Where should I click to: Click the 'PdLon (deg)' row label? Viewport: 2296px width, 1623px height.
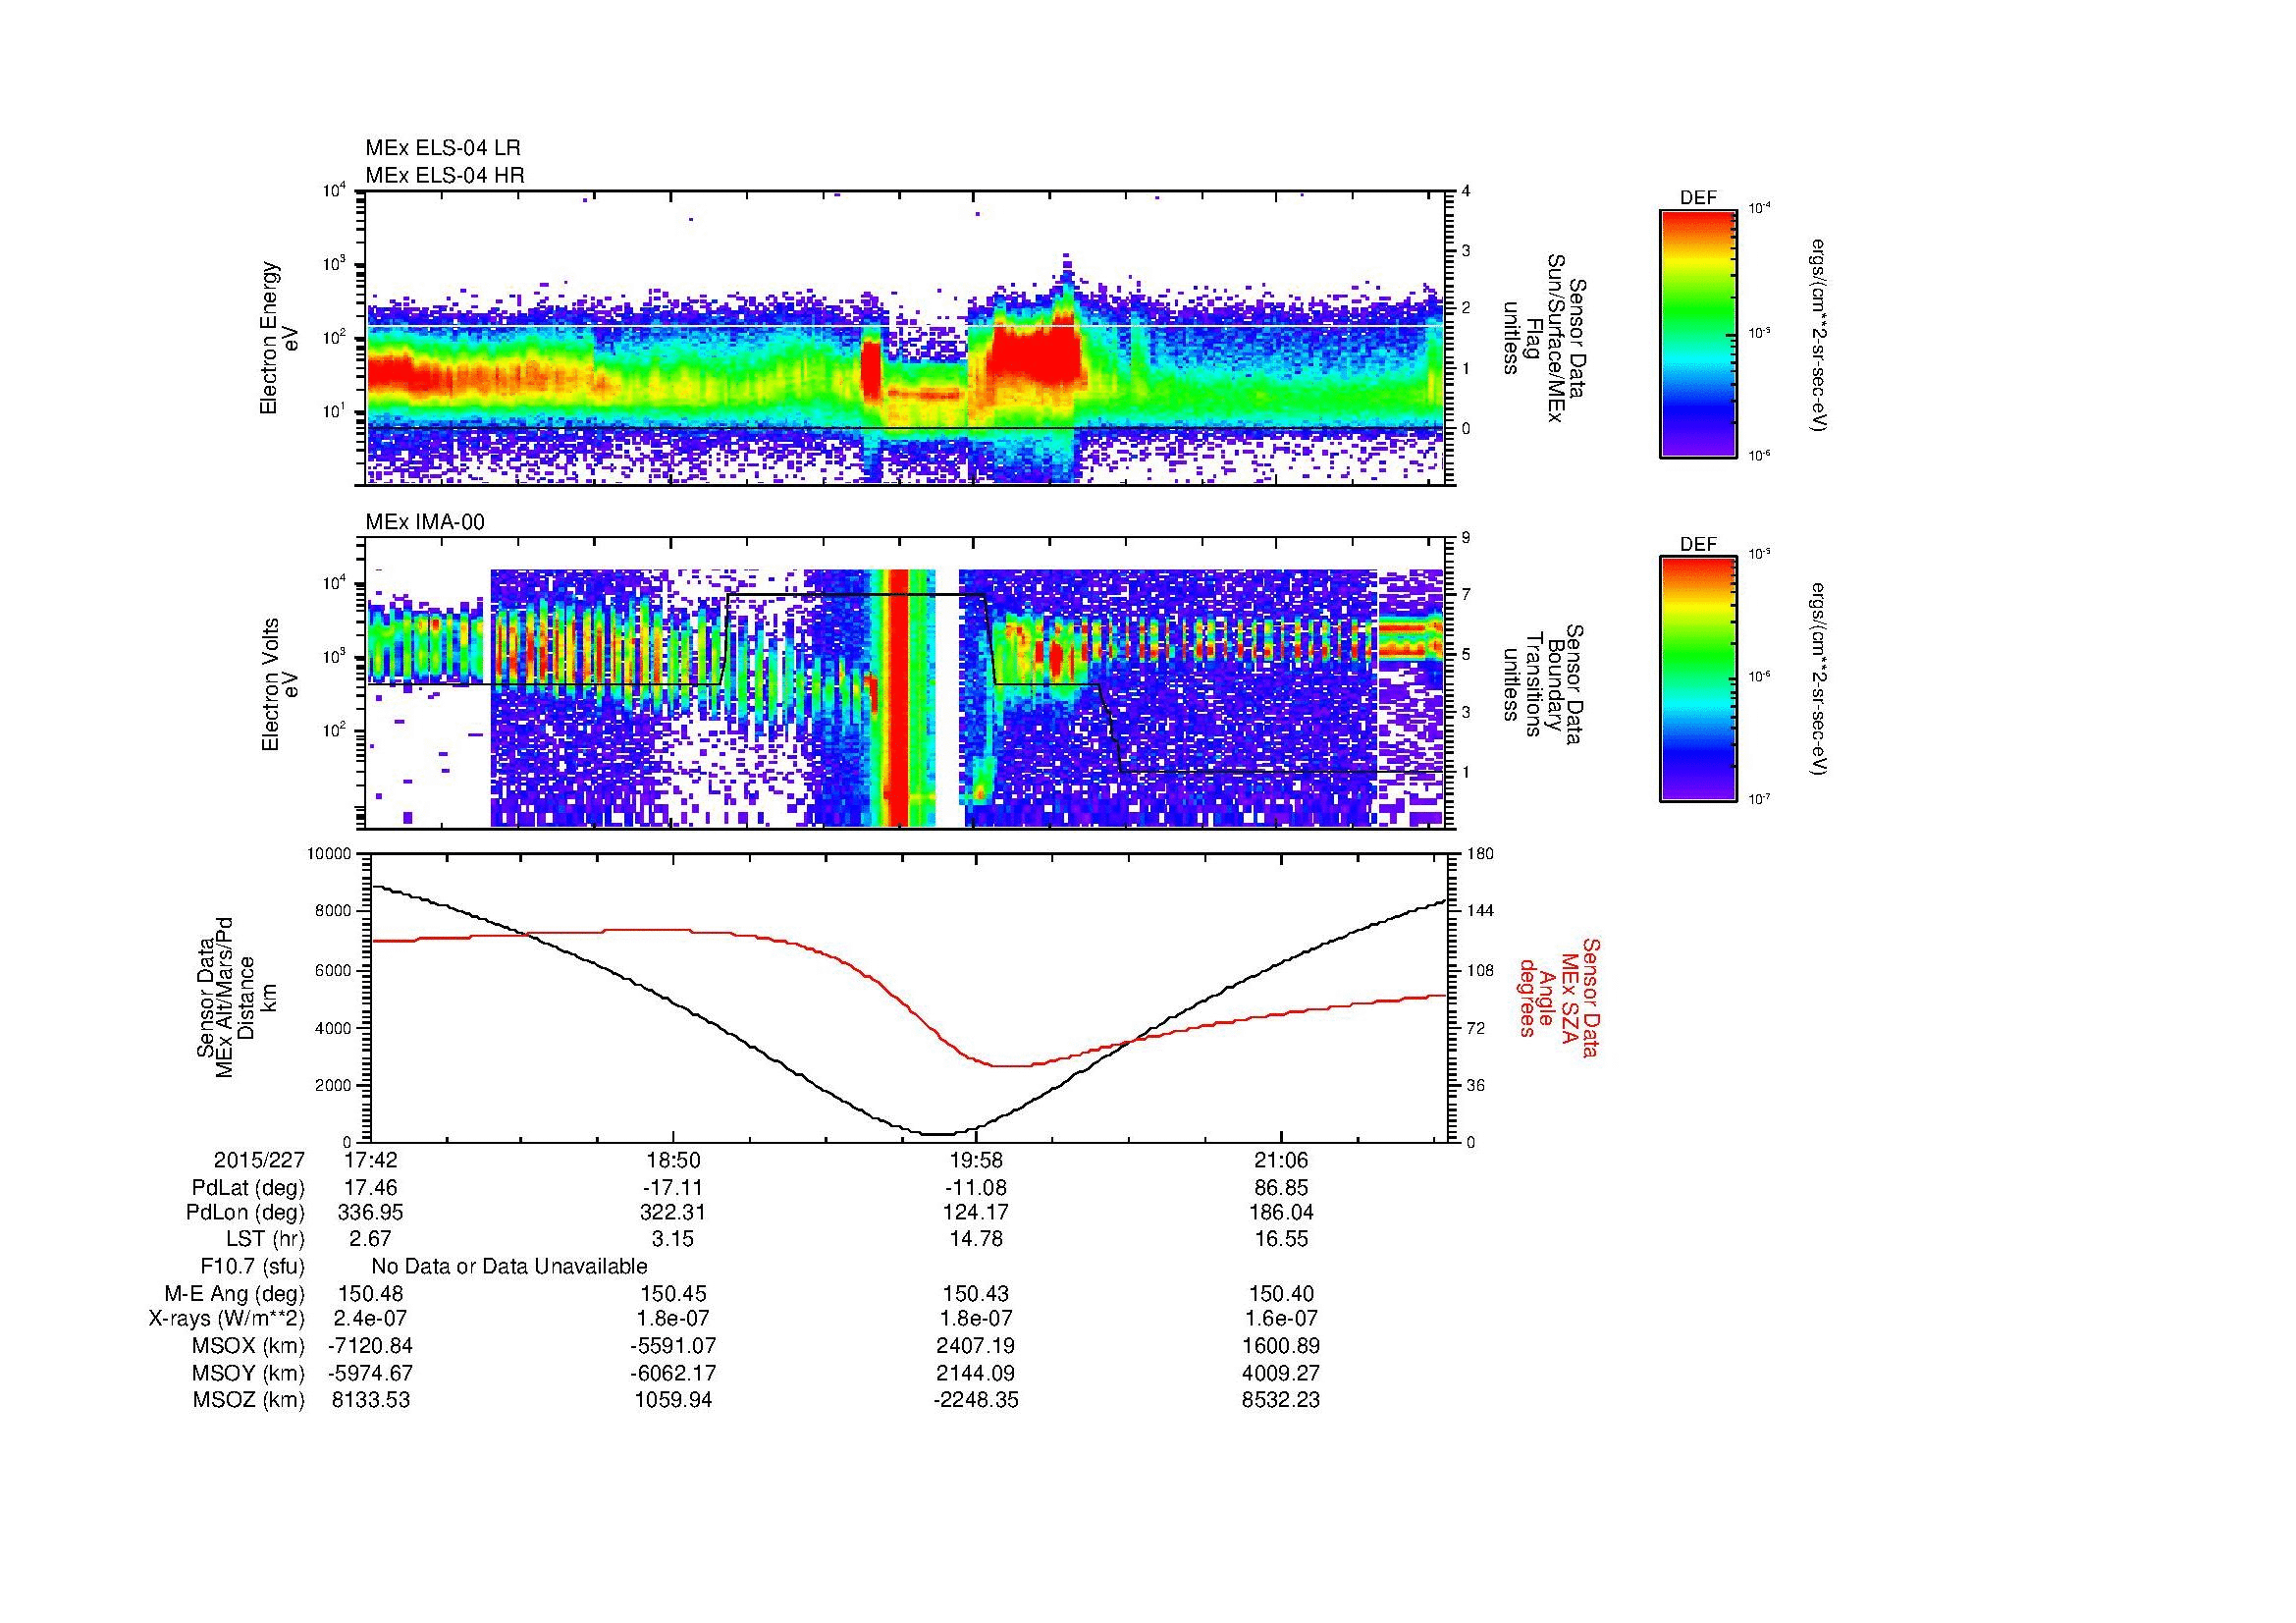click(247, 1213)
